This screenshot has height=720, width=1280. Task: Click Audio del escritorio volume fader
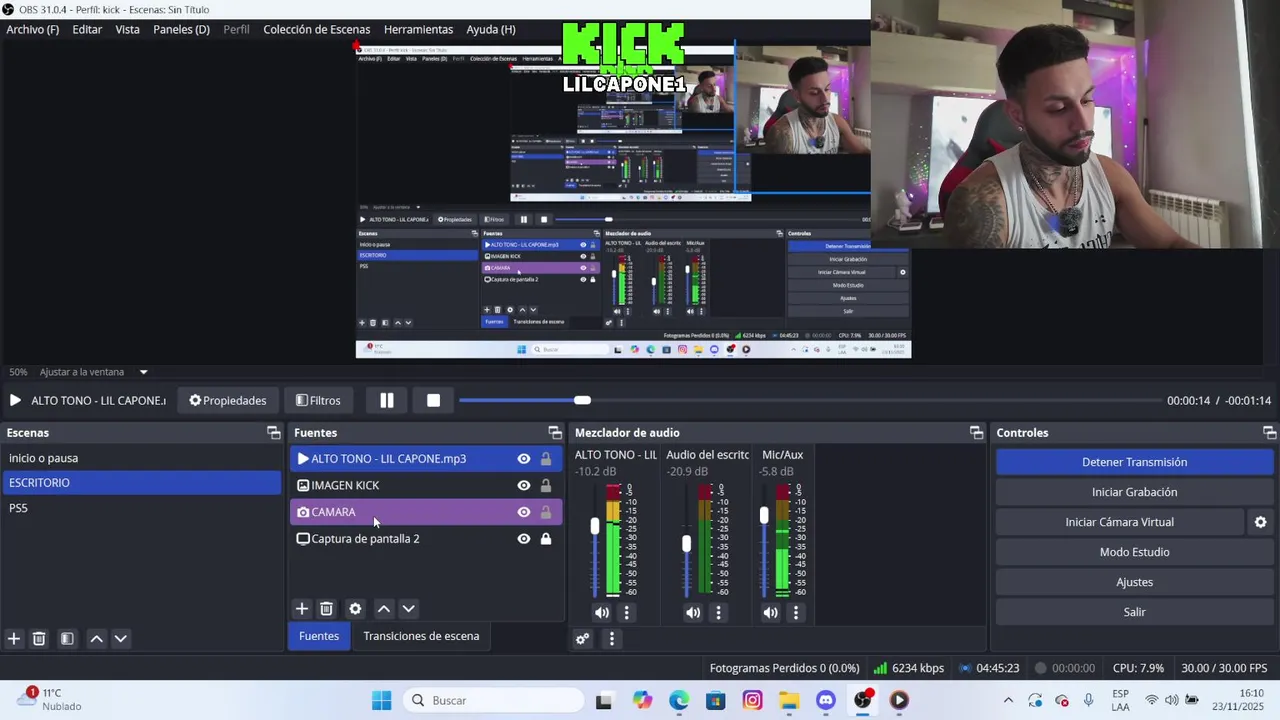click(x=686, y=543)
